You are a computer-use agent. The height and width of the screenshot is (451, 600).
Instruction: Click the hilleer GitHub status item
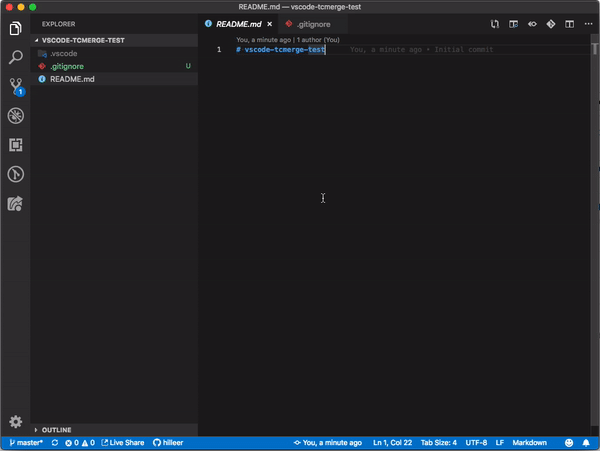tap(168, 443)
